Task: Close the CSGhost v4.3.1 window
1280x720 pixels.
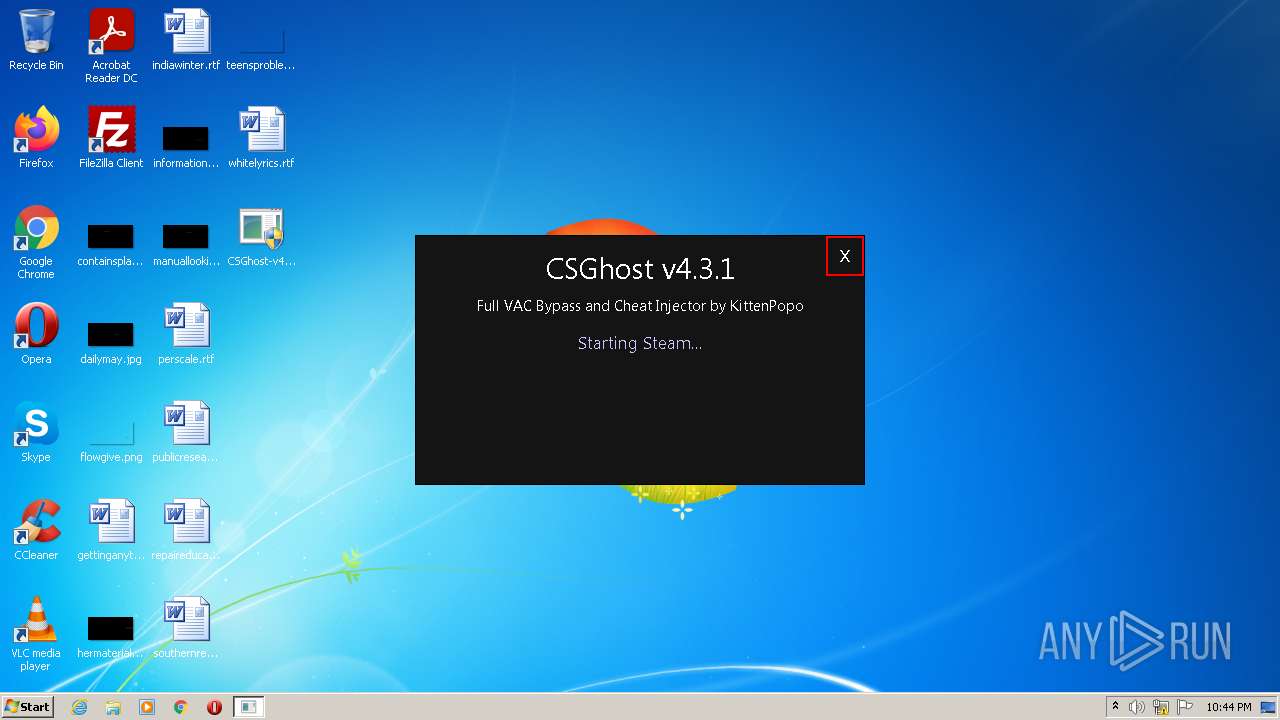Action: [x=844, y=256]
